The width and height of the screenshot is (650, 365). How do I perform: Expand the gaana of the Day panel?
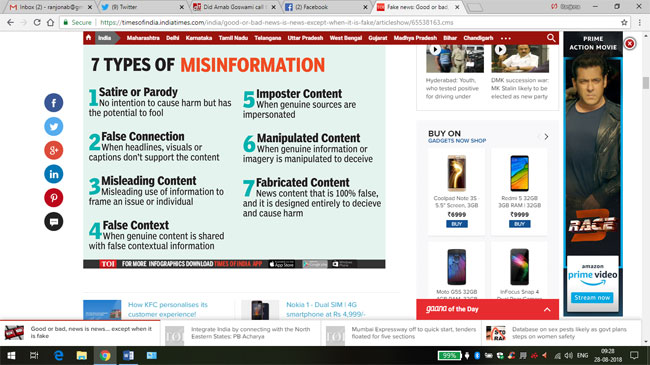click(547, 309)
